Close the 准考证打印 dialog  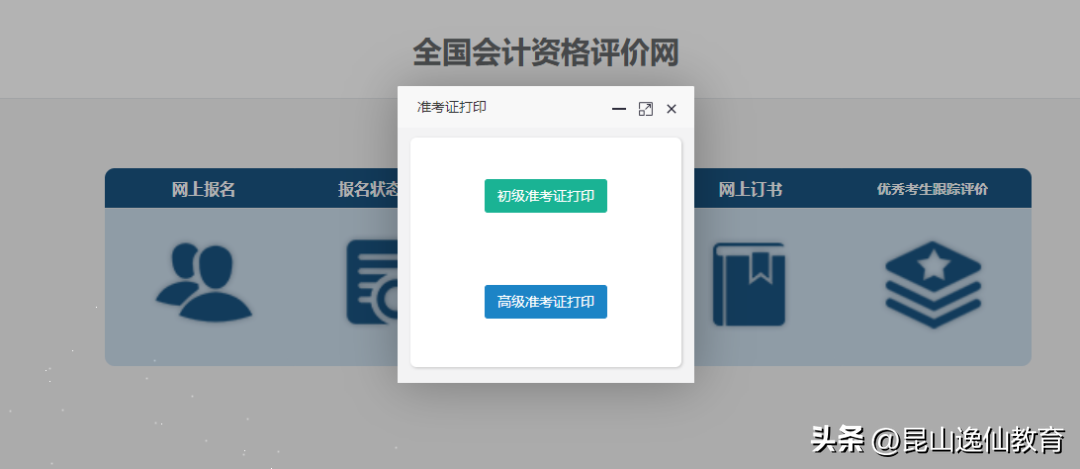click(672, 109)
